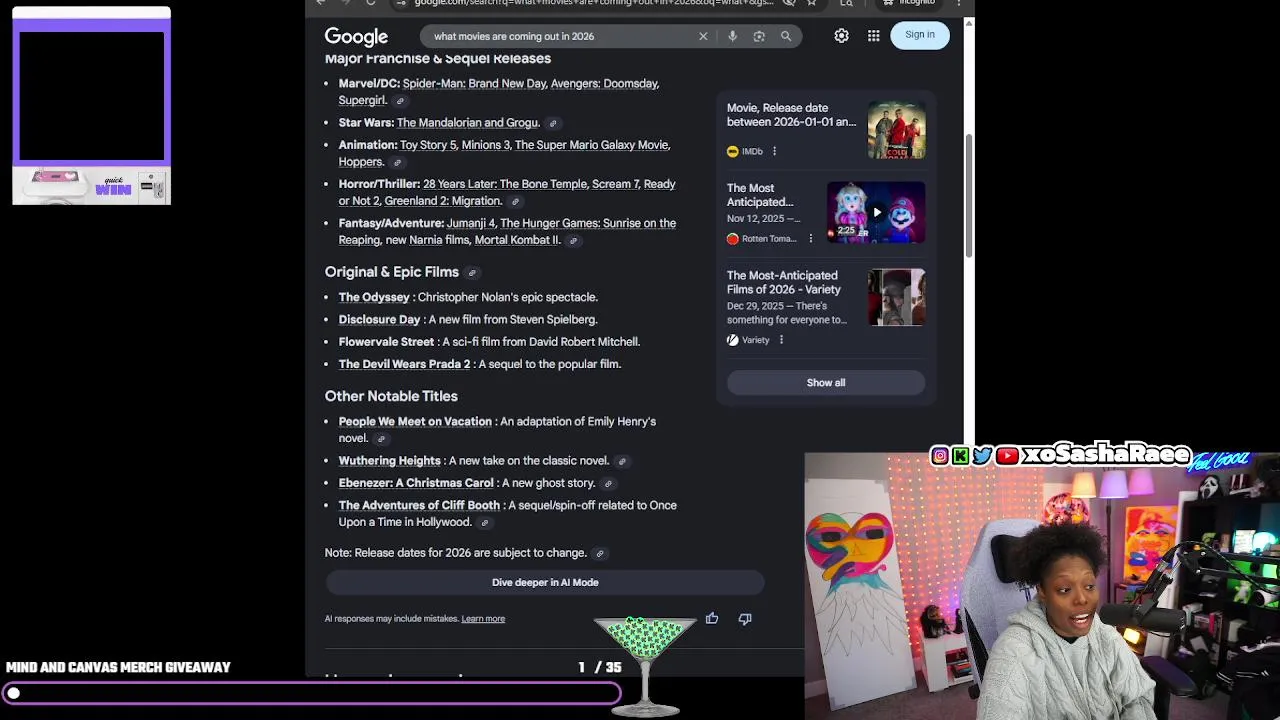Screen dimensions: 1280x720
Task: Open Wuthering Heights link
Action: pyautogui.click(x=389, y=461)
